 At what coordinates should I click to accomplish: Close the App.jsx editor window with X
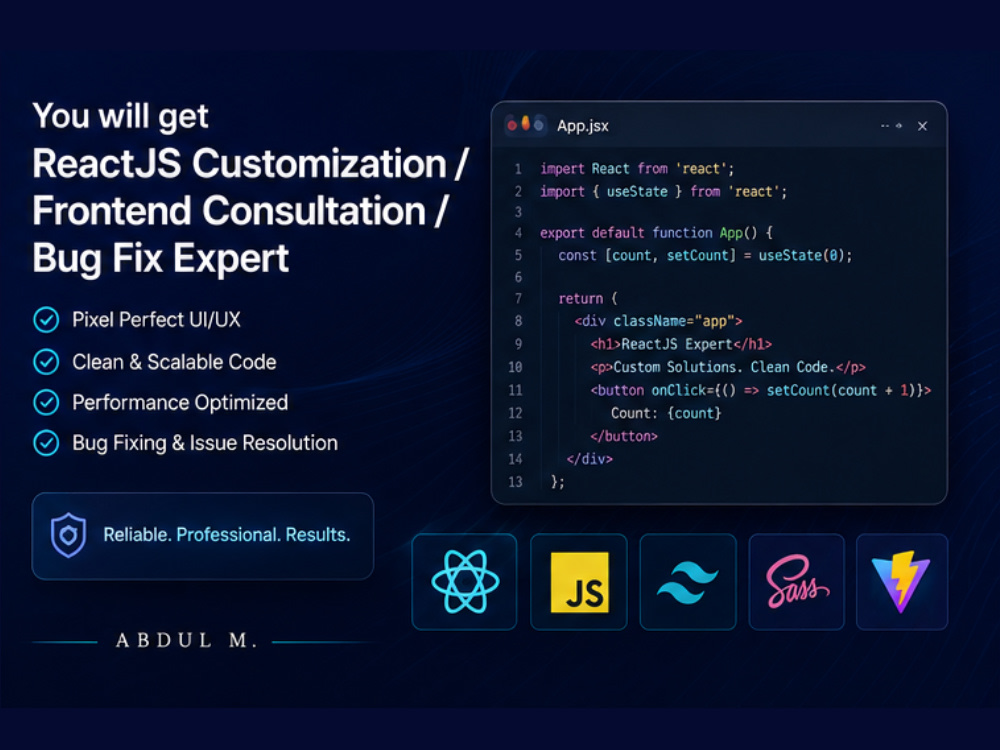pyautogui.click(x=922, y=126)
